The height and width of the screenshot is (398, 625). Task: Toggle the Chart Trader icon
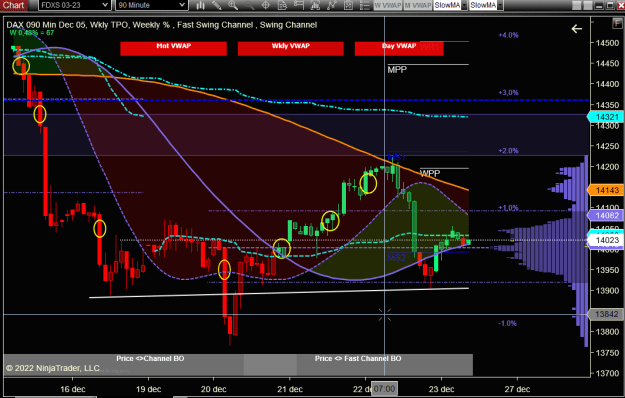299,5
